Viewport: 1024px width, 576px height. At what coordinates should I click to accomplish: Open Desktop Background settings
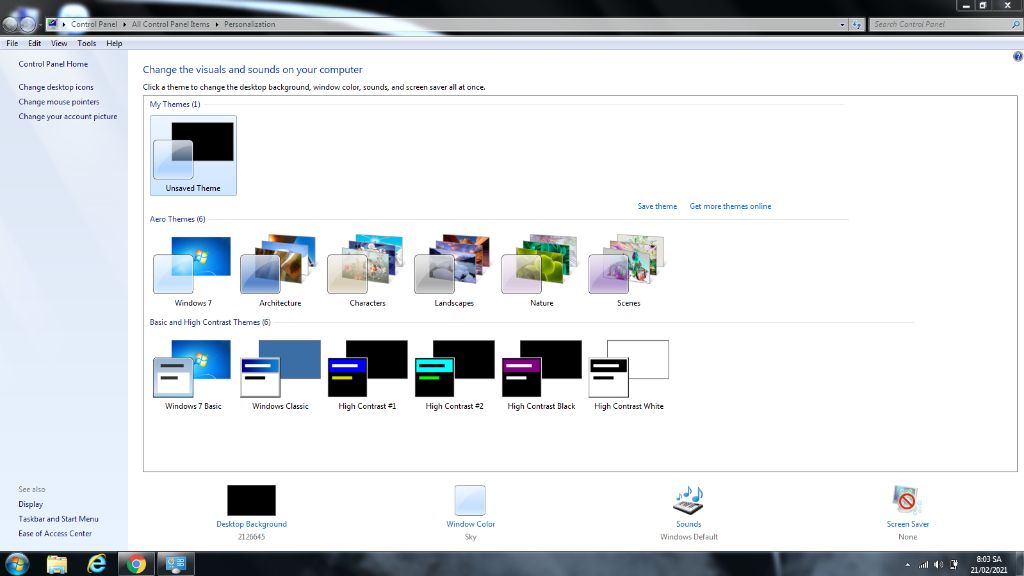(251, 512)
